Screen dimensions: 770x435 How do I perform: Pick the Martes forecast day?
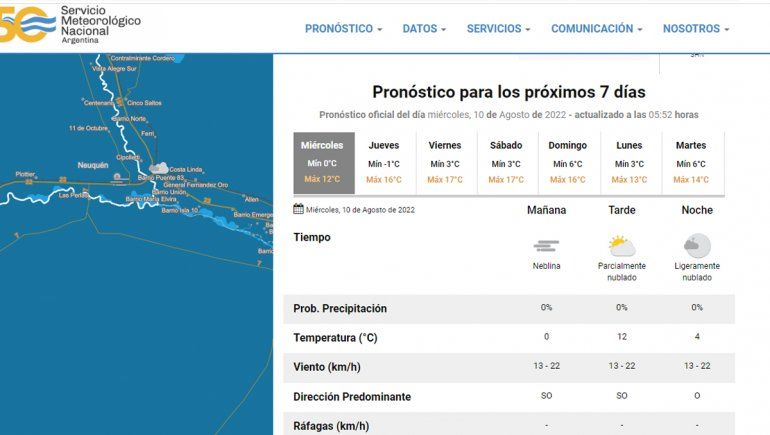click(691, 162)
